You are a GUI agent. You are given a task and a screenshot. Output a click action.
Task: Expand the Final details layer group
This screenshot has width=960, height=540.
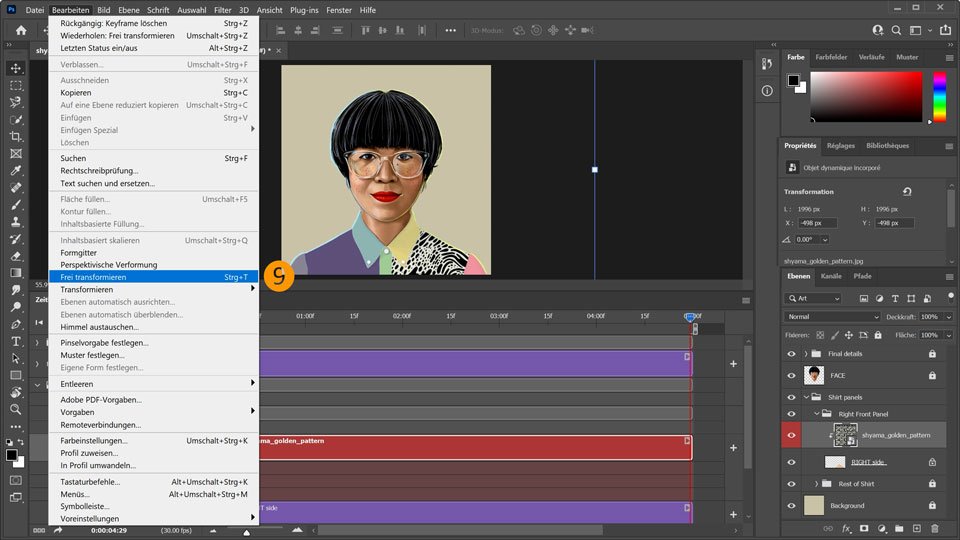(x=806, y=354)
